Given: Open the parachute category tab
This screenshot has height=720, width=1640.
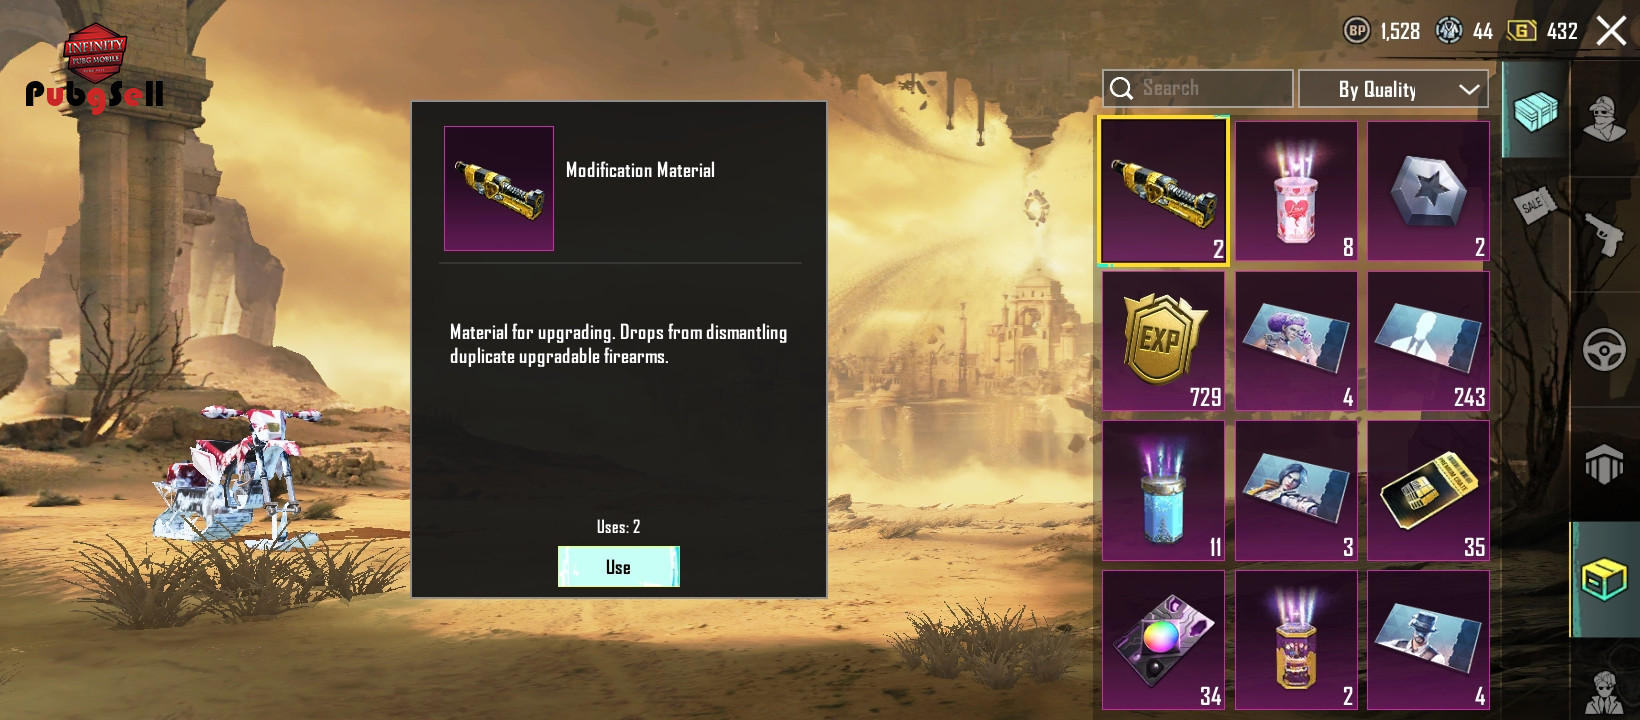Looking at the screenshot, I should coord(1603,464).
